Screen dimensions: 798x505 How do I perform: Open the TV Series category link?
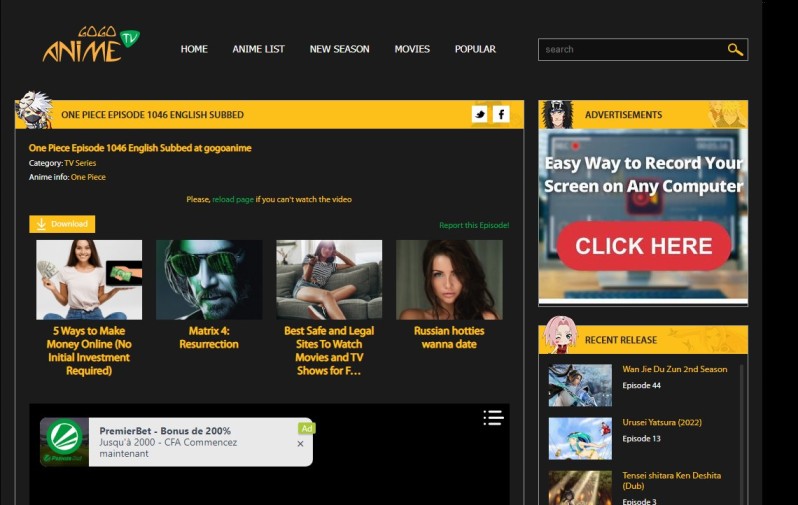tap(80, 163)
